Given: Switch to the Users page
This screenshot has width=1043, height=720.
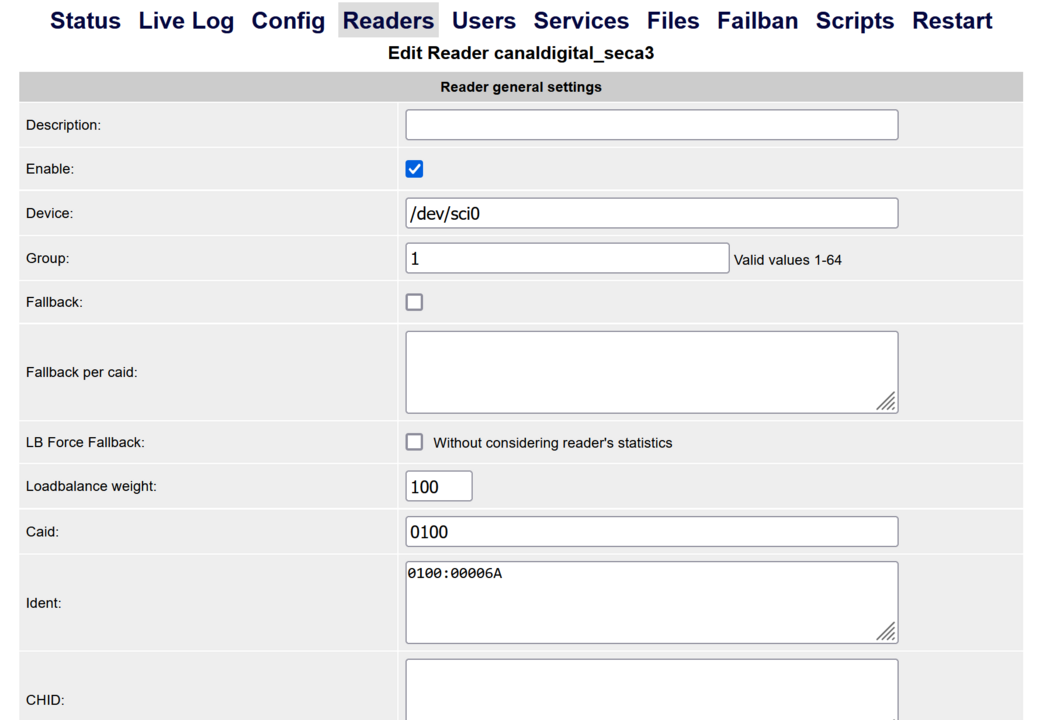Looking at the screenshot, I should [x=483, y=21].
